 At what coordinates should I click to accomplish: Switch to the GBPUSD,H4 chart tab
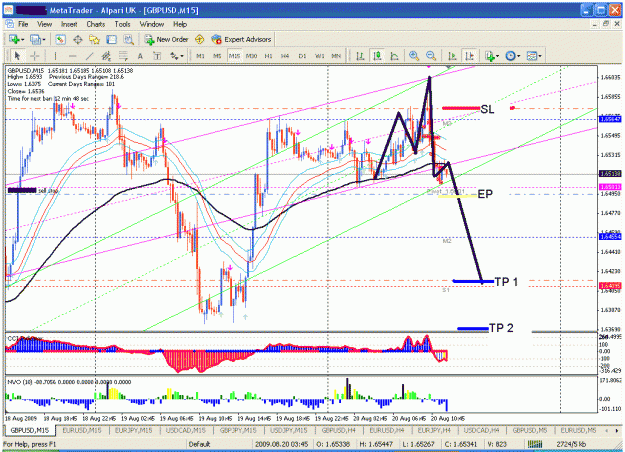pos(339,430)
